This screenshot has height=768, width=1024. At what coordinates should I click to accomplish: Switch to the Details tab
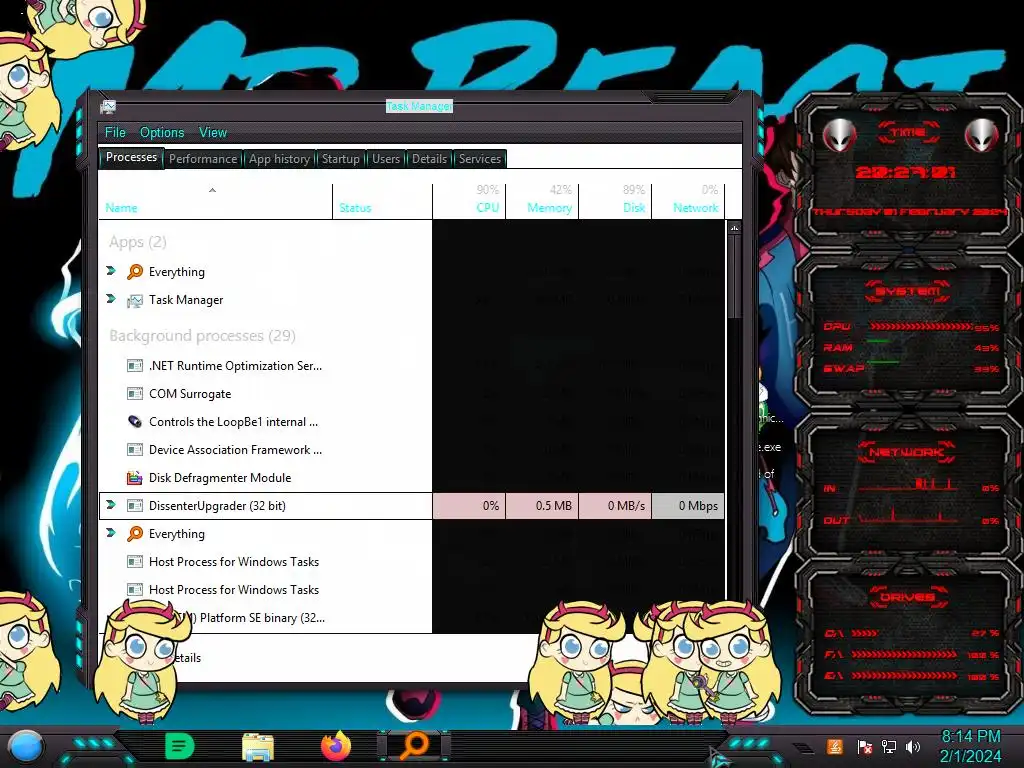click(x=429, y=159)
